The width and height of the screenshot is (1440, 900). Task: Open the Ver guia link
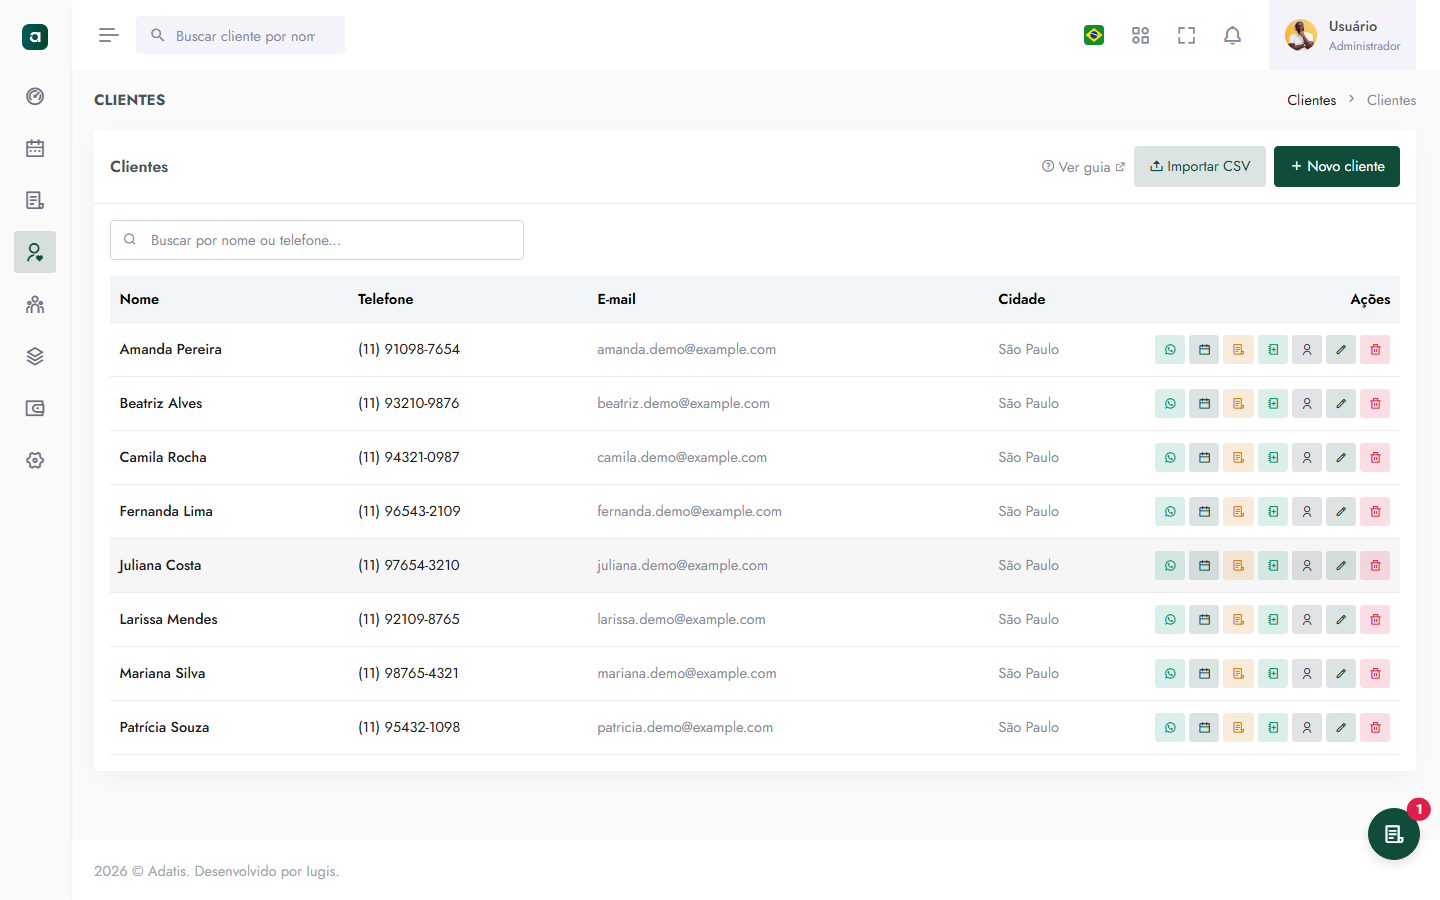coord(1083,167)
